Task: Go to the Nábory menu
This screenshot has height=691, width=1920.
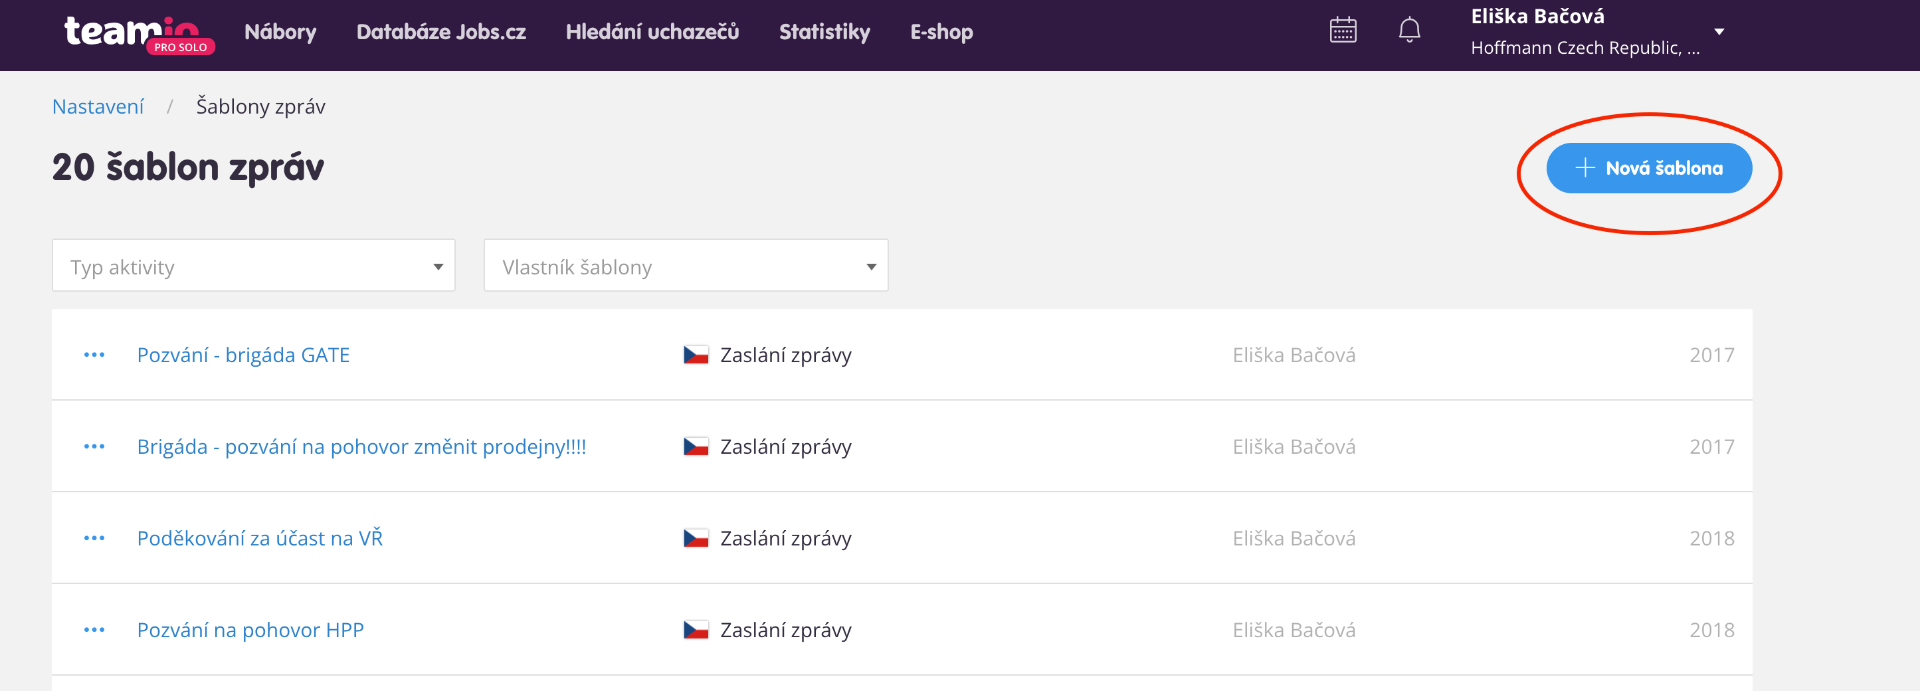Action: (x=280, y=32)
